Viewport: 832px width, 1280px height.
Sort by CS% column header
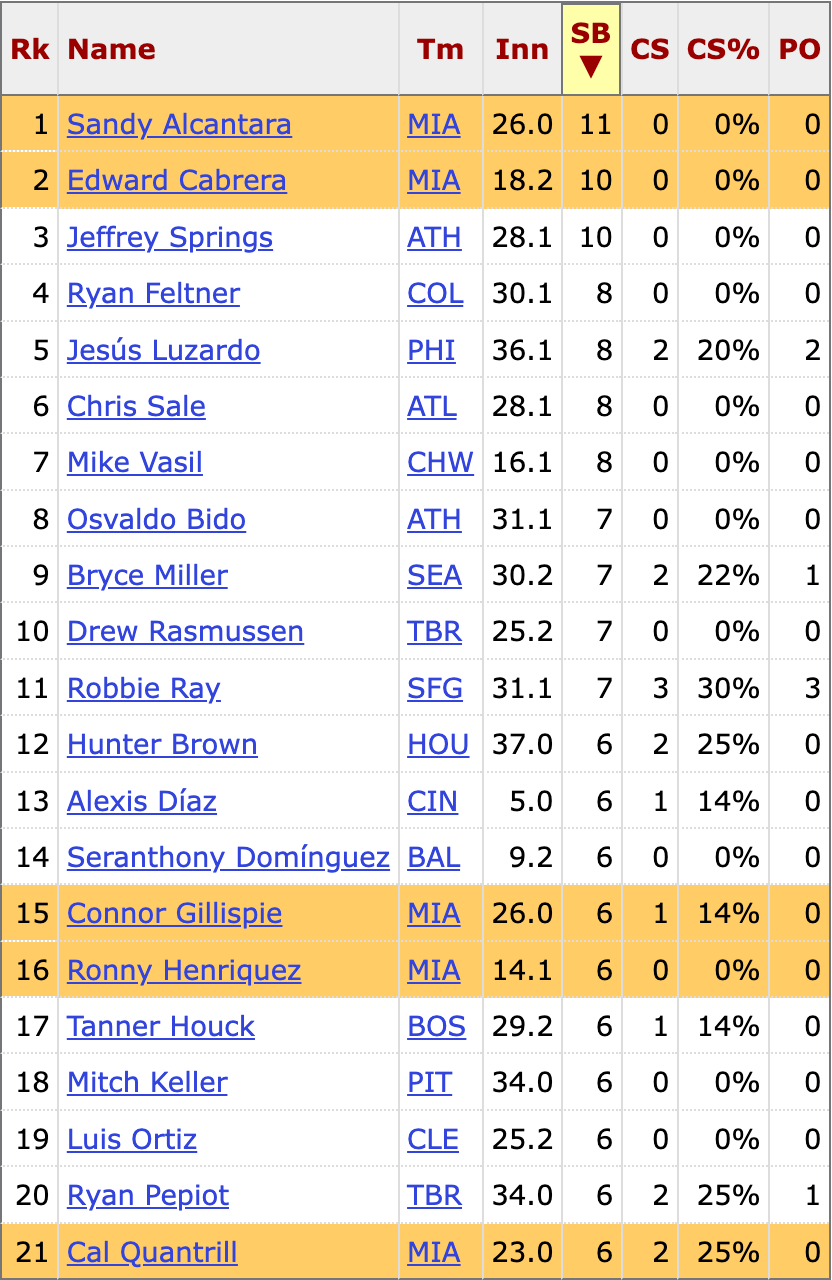(723, 49)
